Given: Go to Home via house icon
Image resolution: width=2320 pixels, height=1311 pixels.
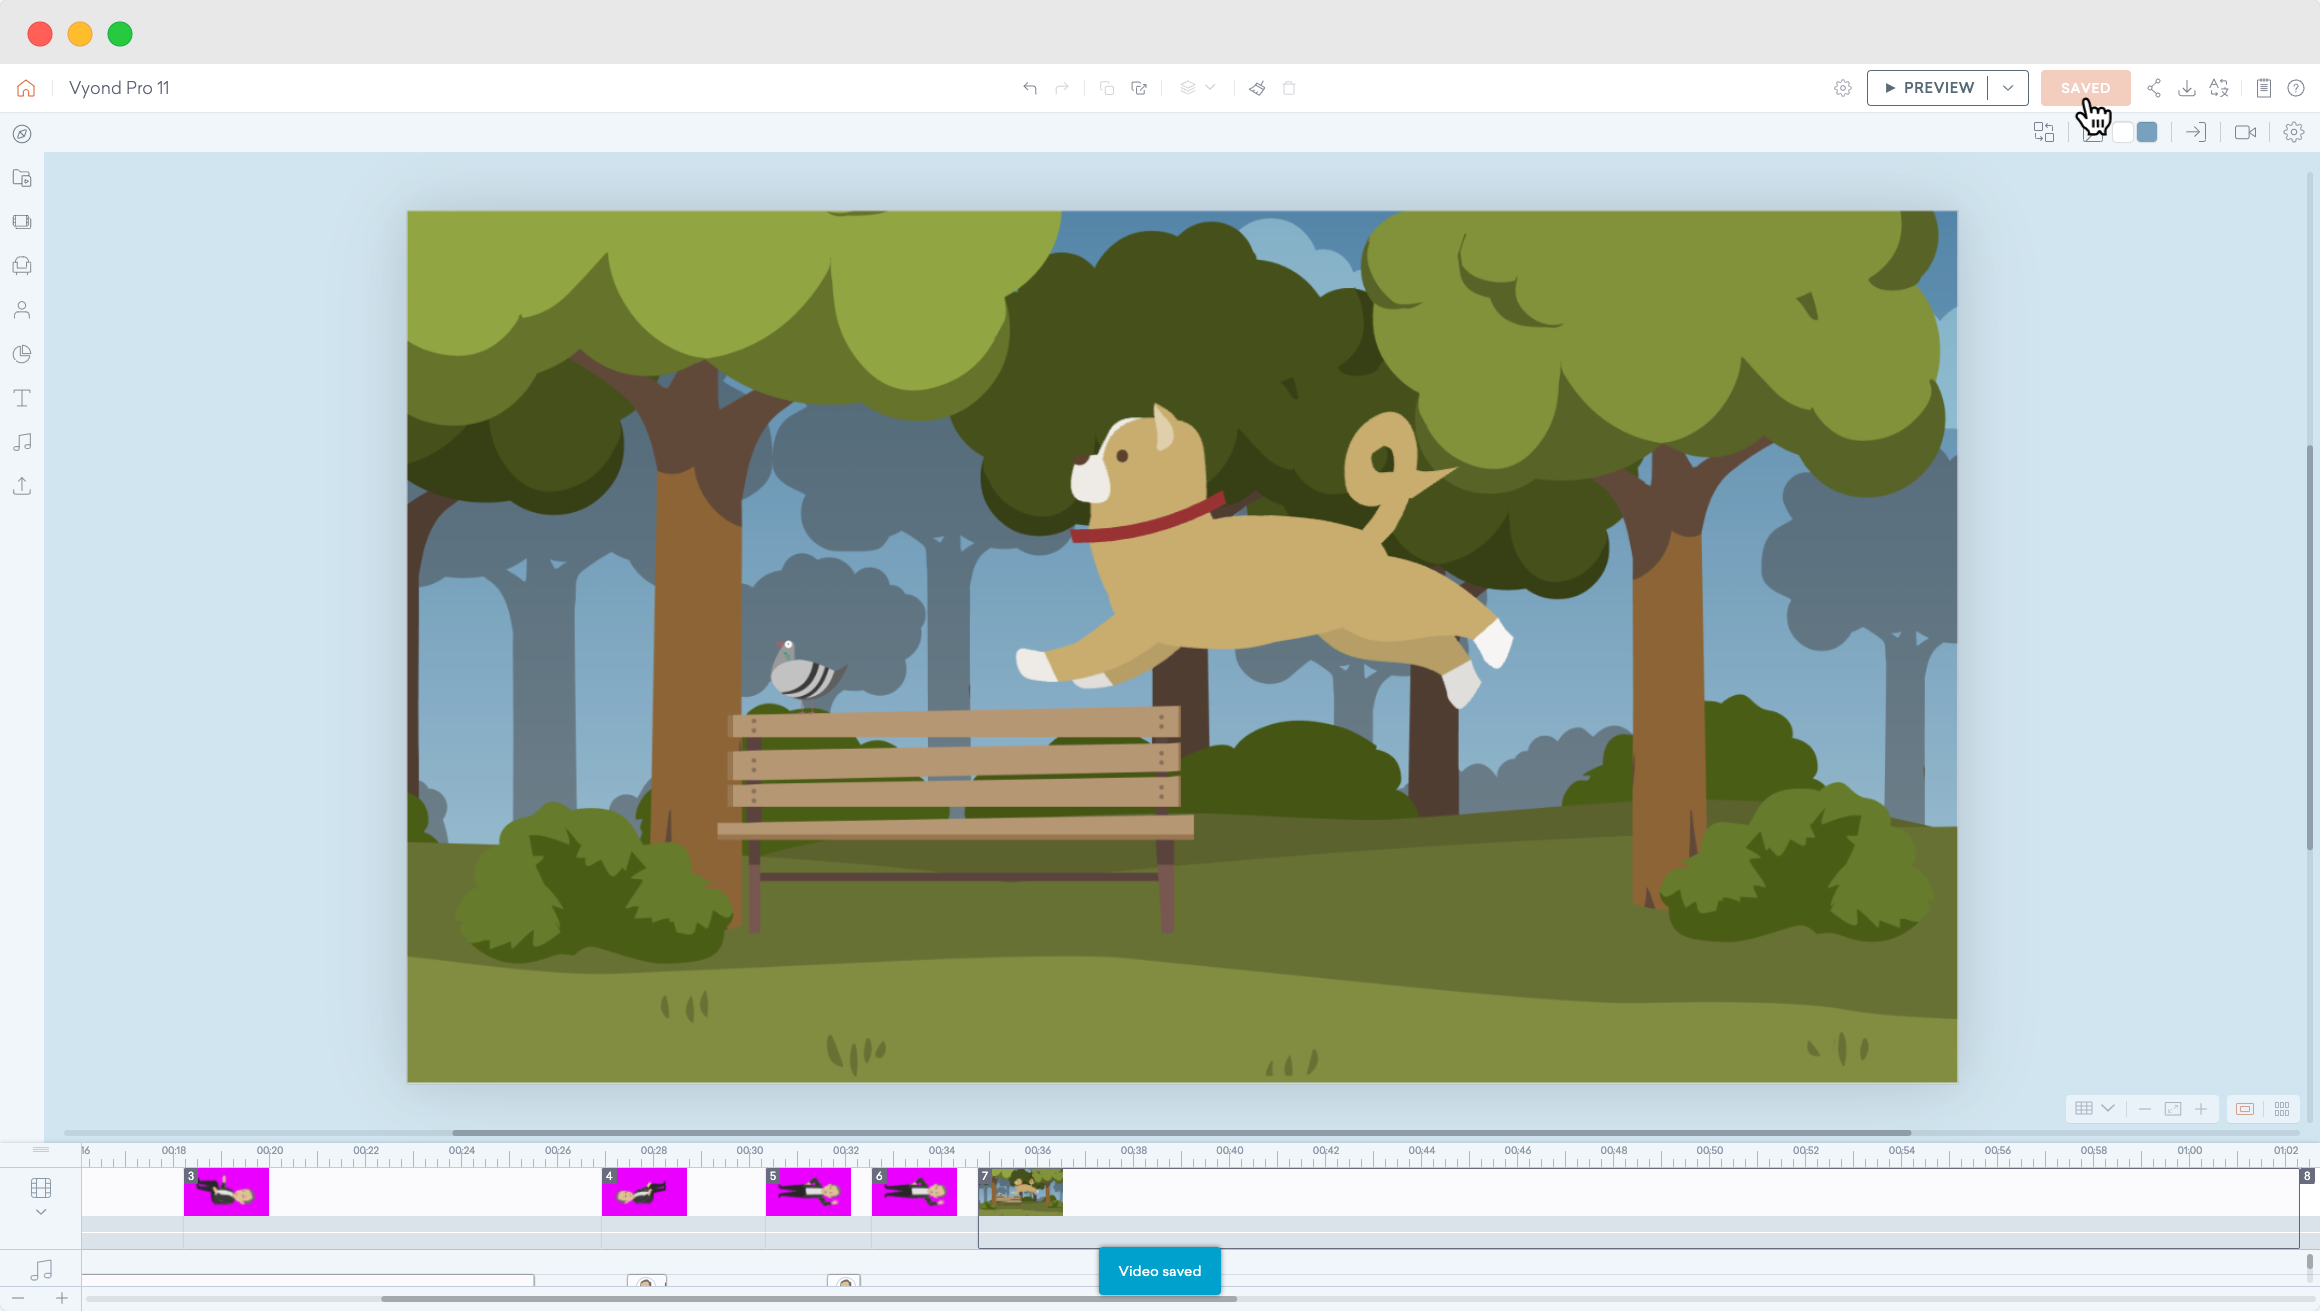Looking at the screenshot, I should click(26, 88).
